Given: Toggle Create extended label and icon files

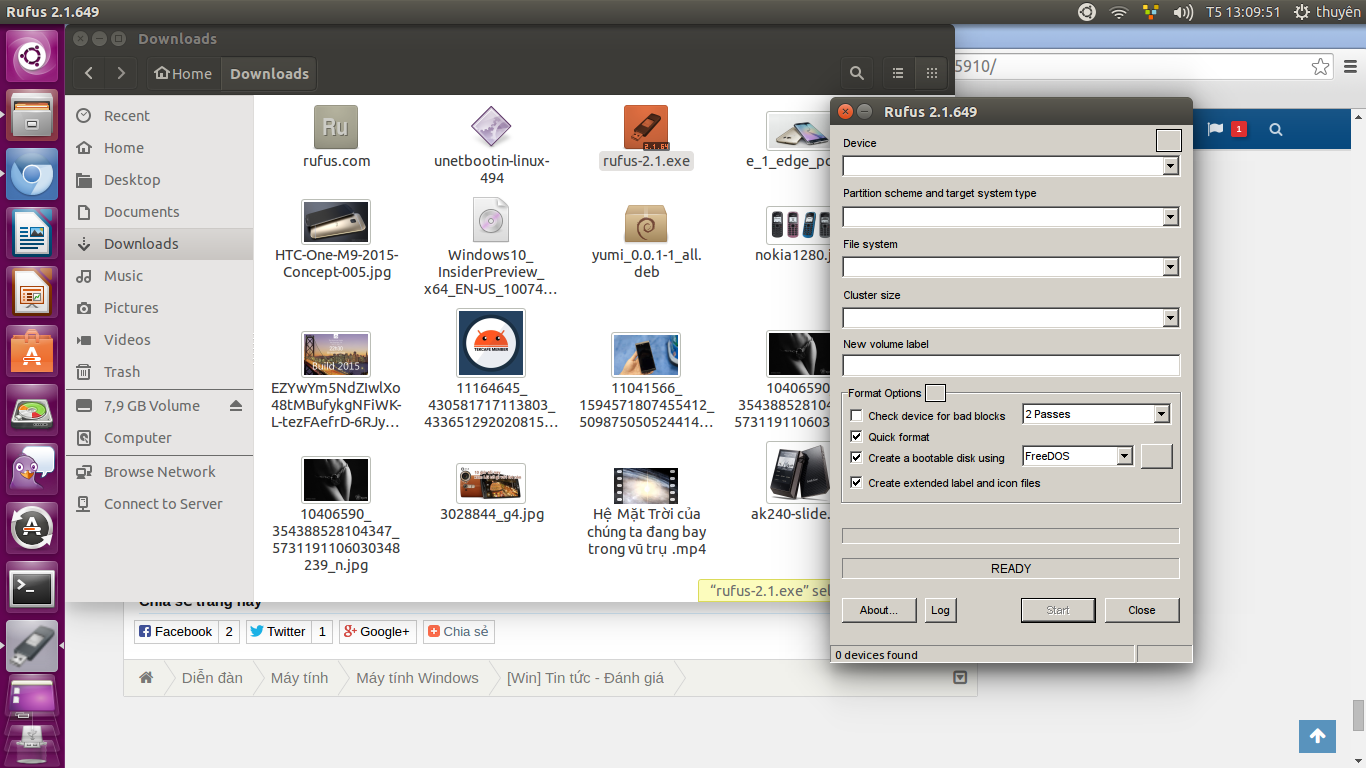Looking at the screenshot, I should tap(856, 483).
